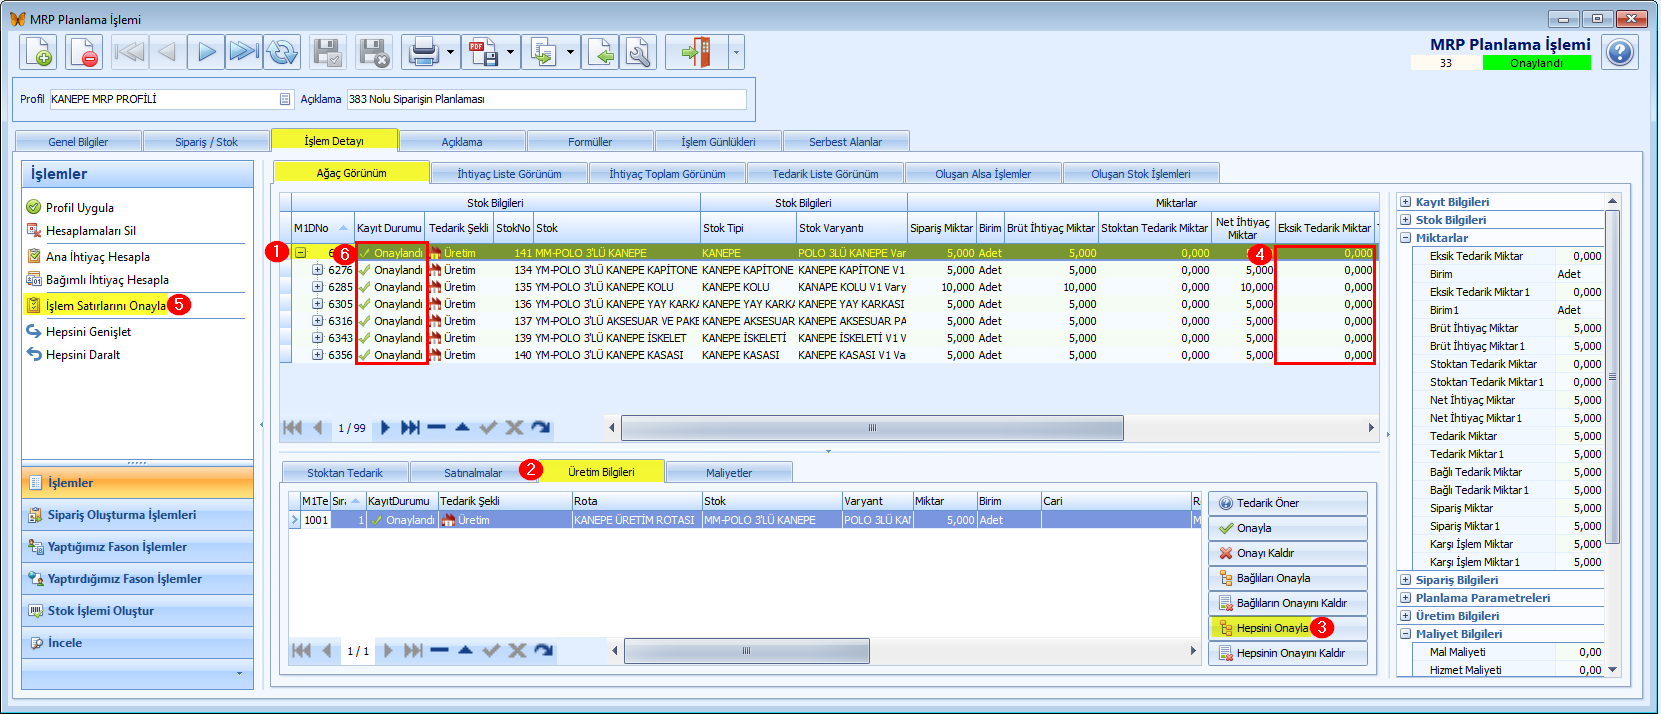Open the printer dropdown arrow

click(451, 52)
